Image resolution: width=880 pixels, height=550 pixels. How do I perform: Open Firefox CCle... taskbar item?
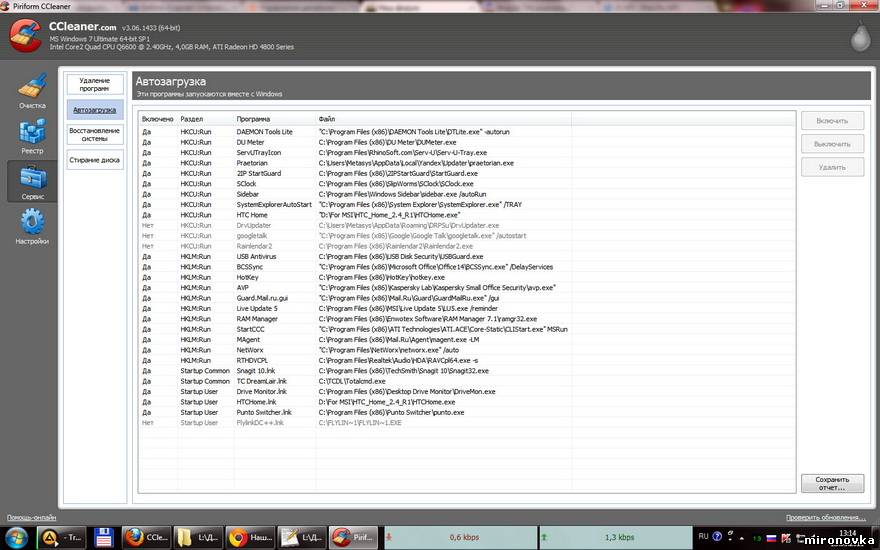click(x=146, y=537)
